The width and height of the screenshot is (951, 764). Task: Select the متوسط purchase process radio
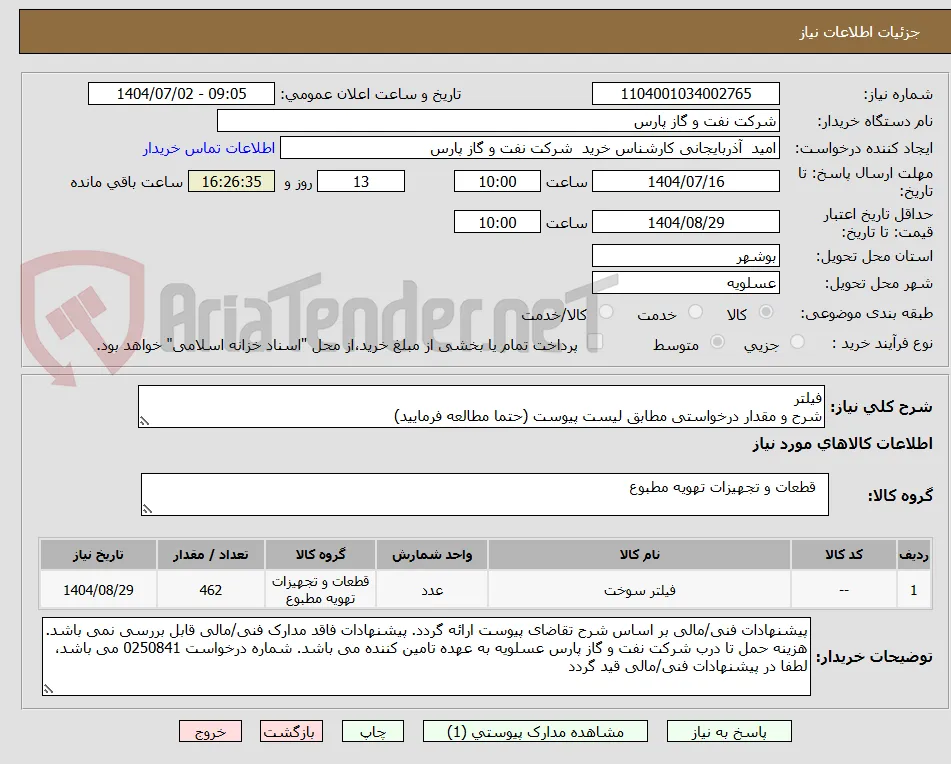click(x=717, y=342)
